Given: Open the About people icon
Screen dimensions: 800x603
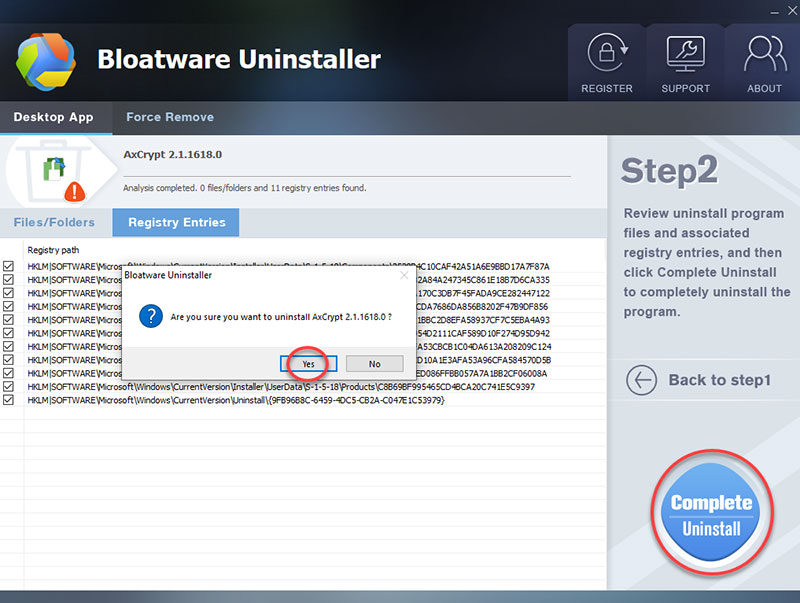Looking at the screenshot, I should [x=764, y=54].
